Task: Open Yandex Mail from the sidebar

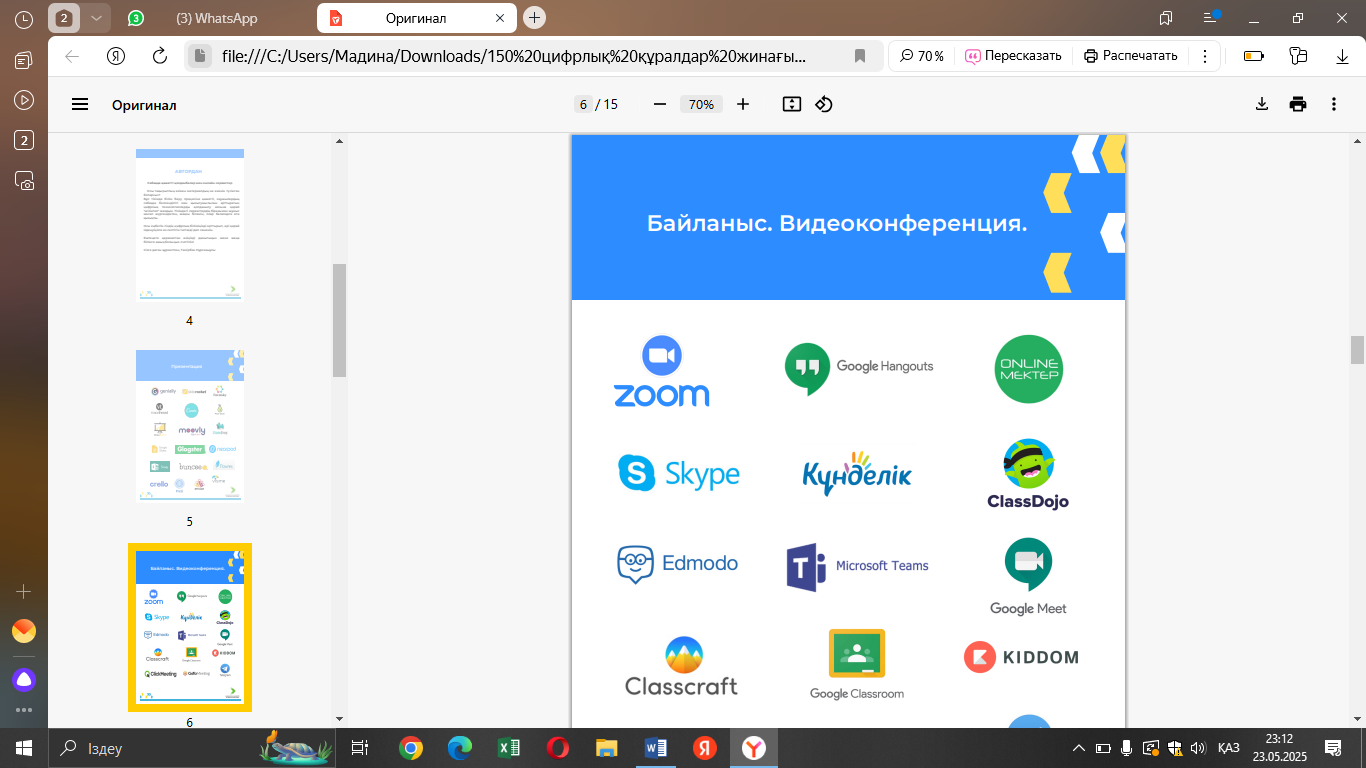Action: 24,631
